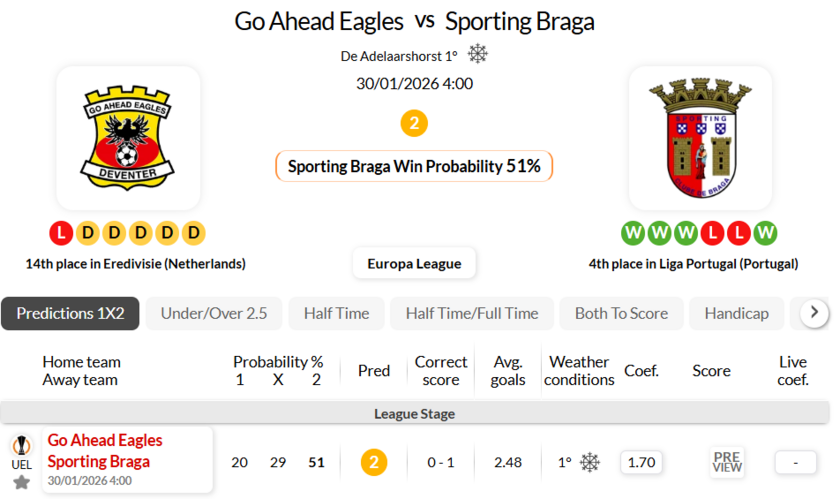Open the match PREVIEW button

coord(727,462)
